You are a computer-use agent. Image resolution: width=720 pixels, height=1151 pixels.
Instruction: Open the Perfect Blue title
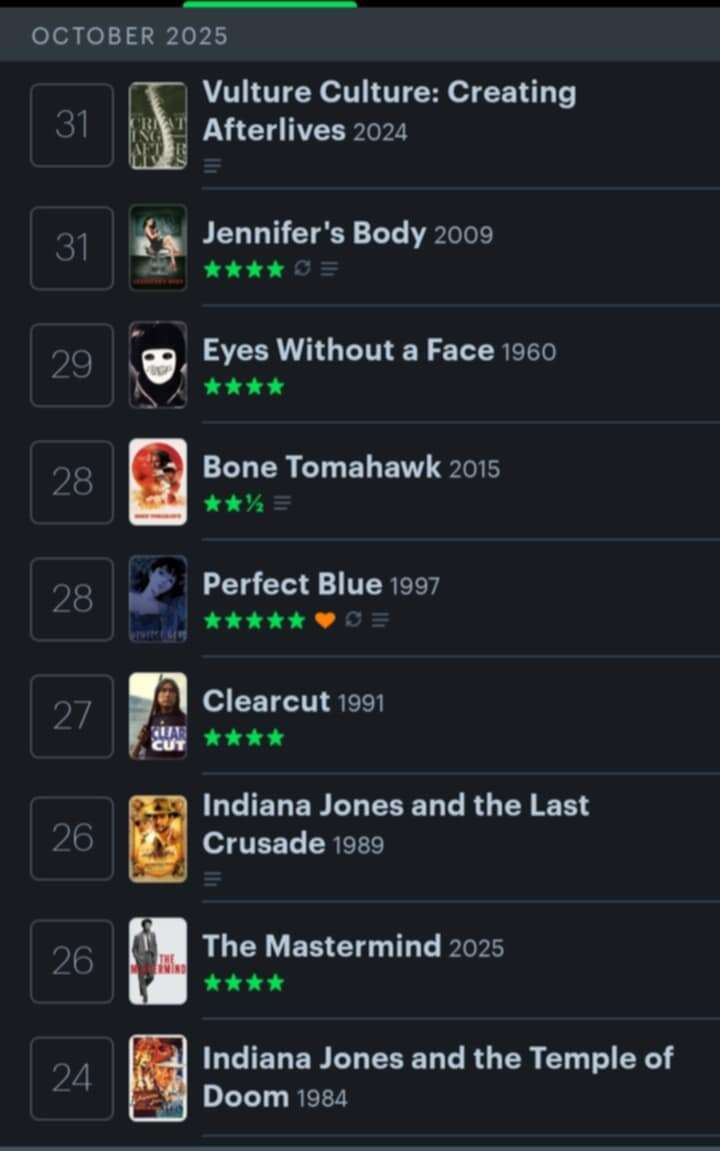(292, 584)
